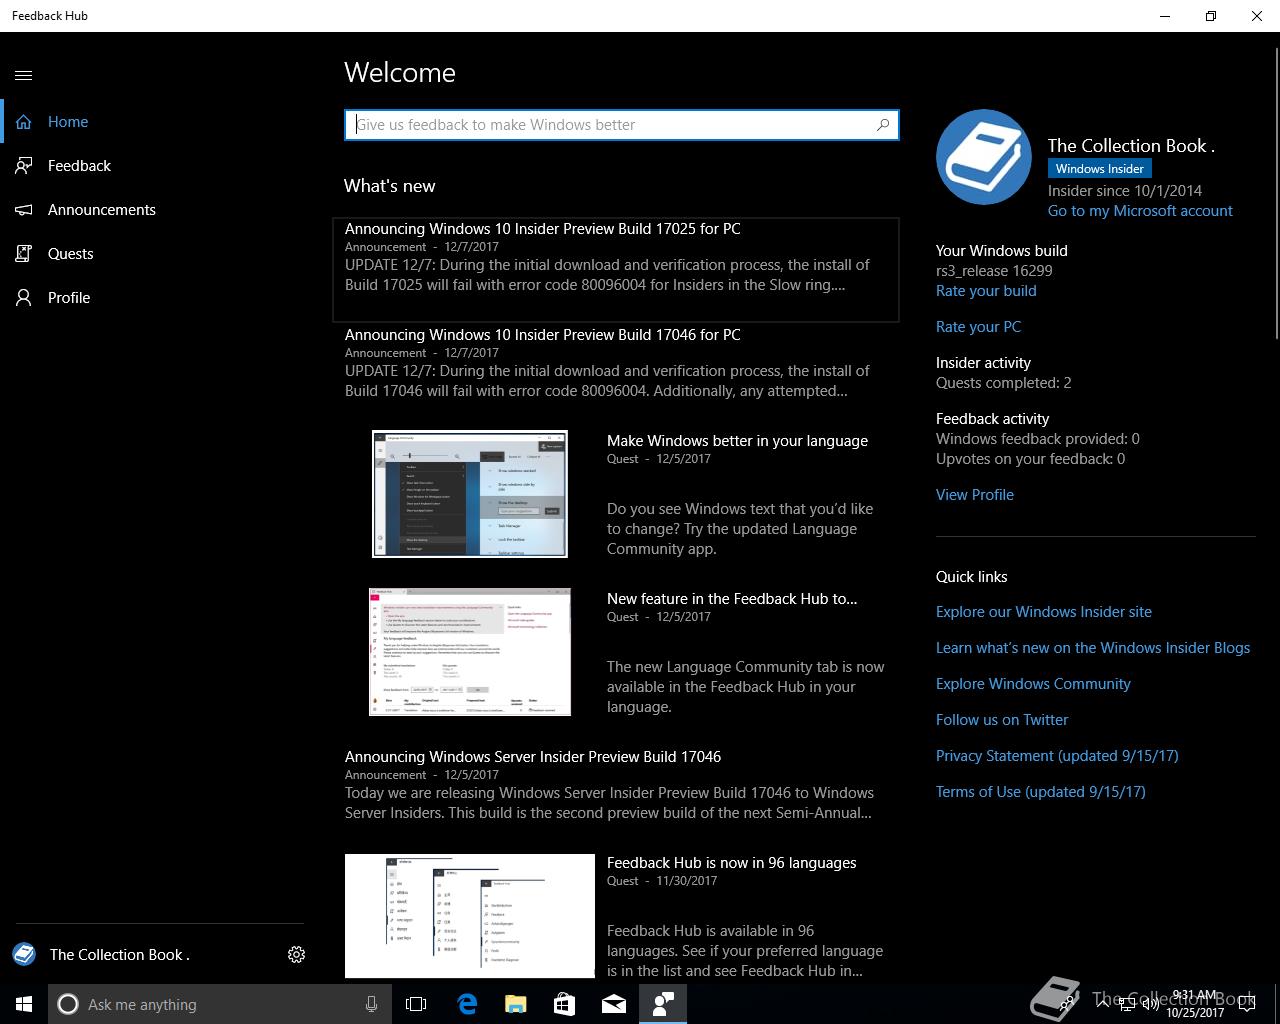The image size is (1280, 1024).
Task: Click Language Community tab quest thumbnail
Action: pos(470,652)
